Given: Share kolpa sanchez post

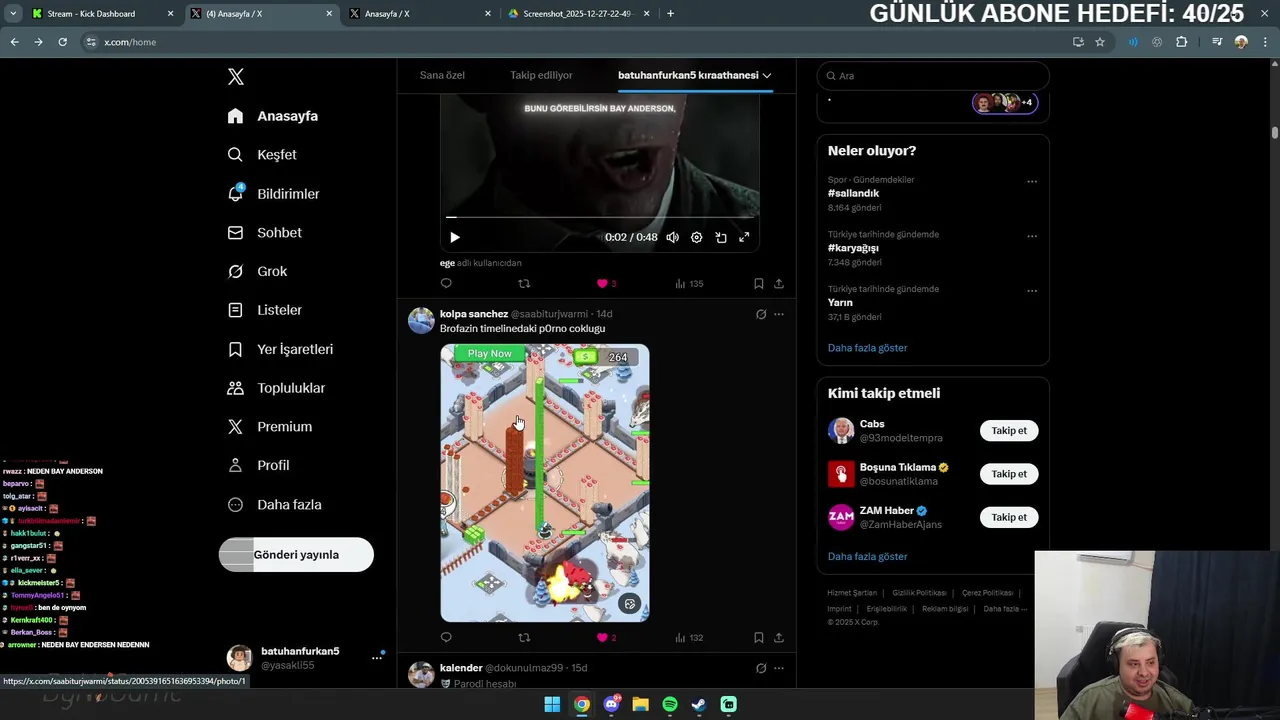Looking at the screenshot, I should pyautogui.click(x=779, y=638).
